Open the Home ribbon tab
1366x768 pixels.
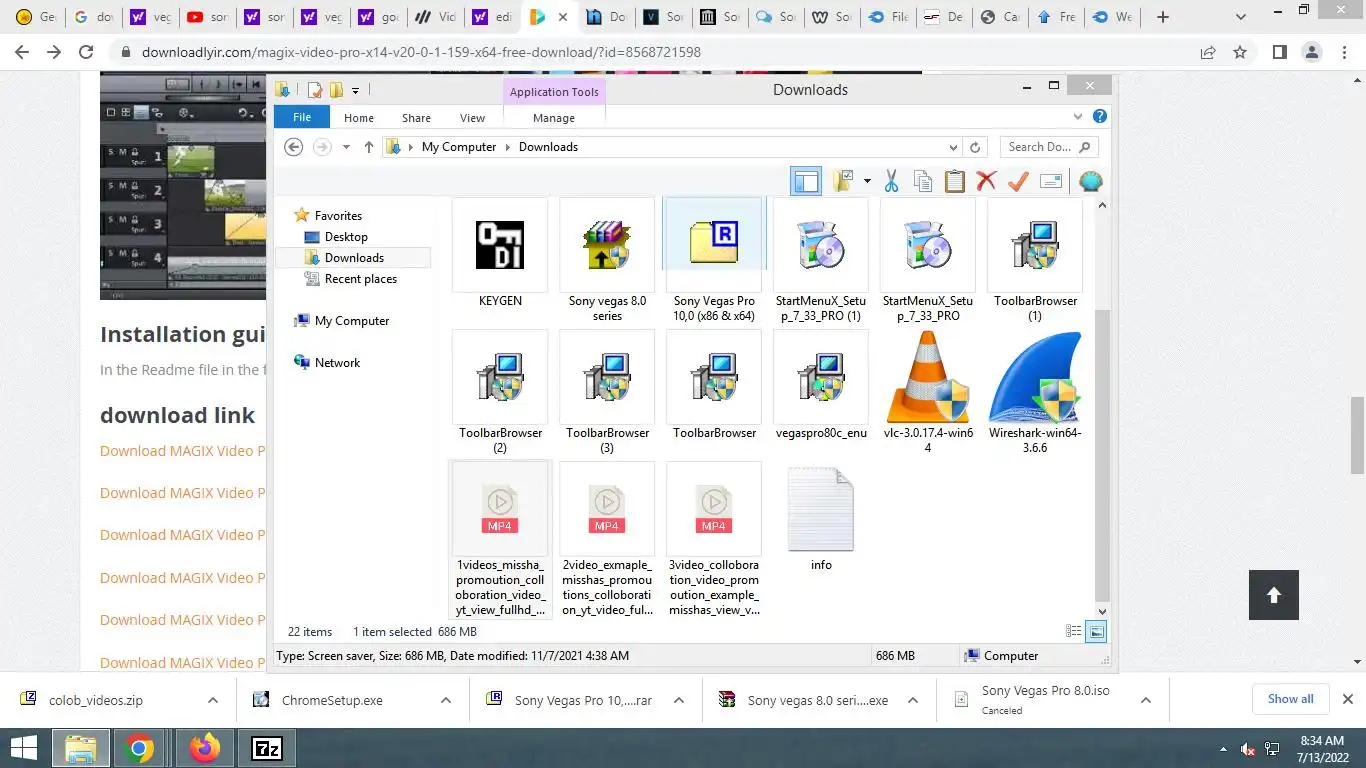(x=359, y=118)
